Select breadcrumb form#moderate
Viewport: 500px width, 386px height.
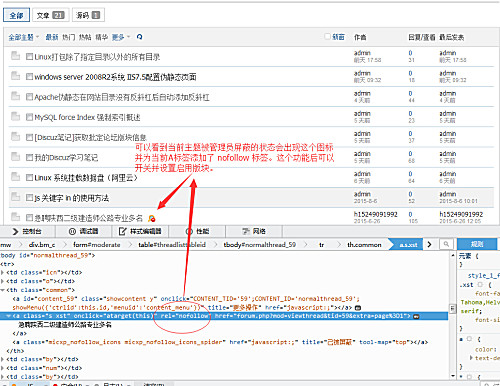97,245
